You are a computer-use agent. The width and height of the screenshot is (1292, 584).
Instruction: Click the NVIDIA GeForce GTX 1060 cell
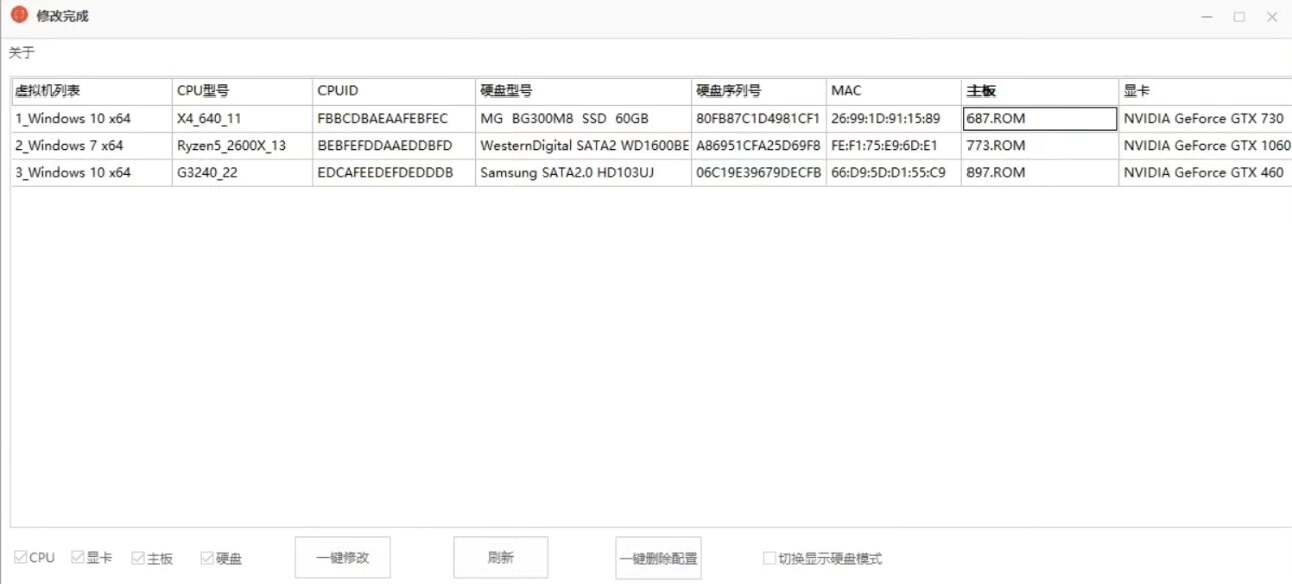coord(1205,145)
